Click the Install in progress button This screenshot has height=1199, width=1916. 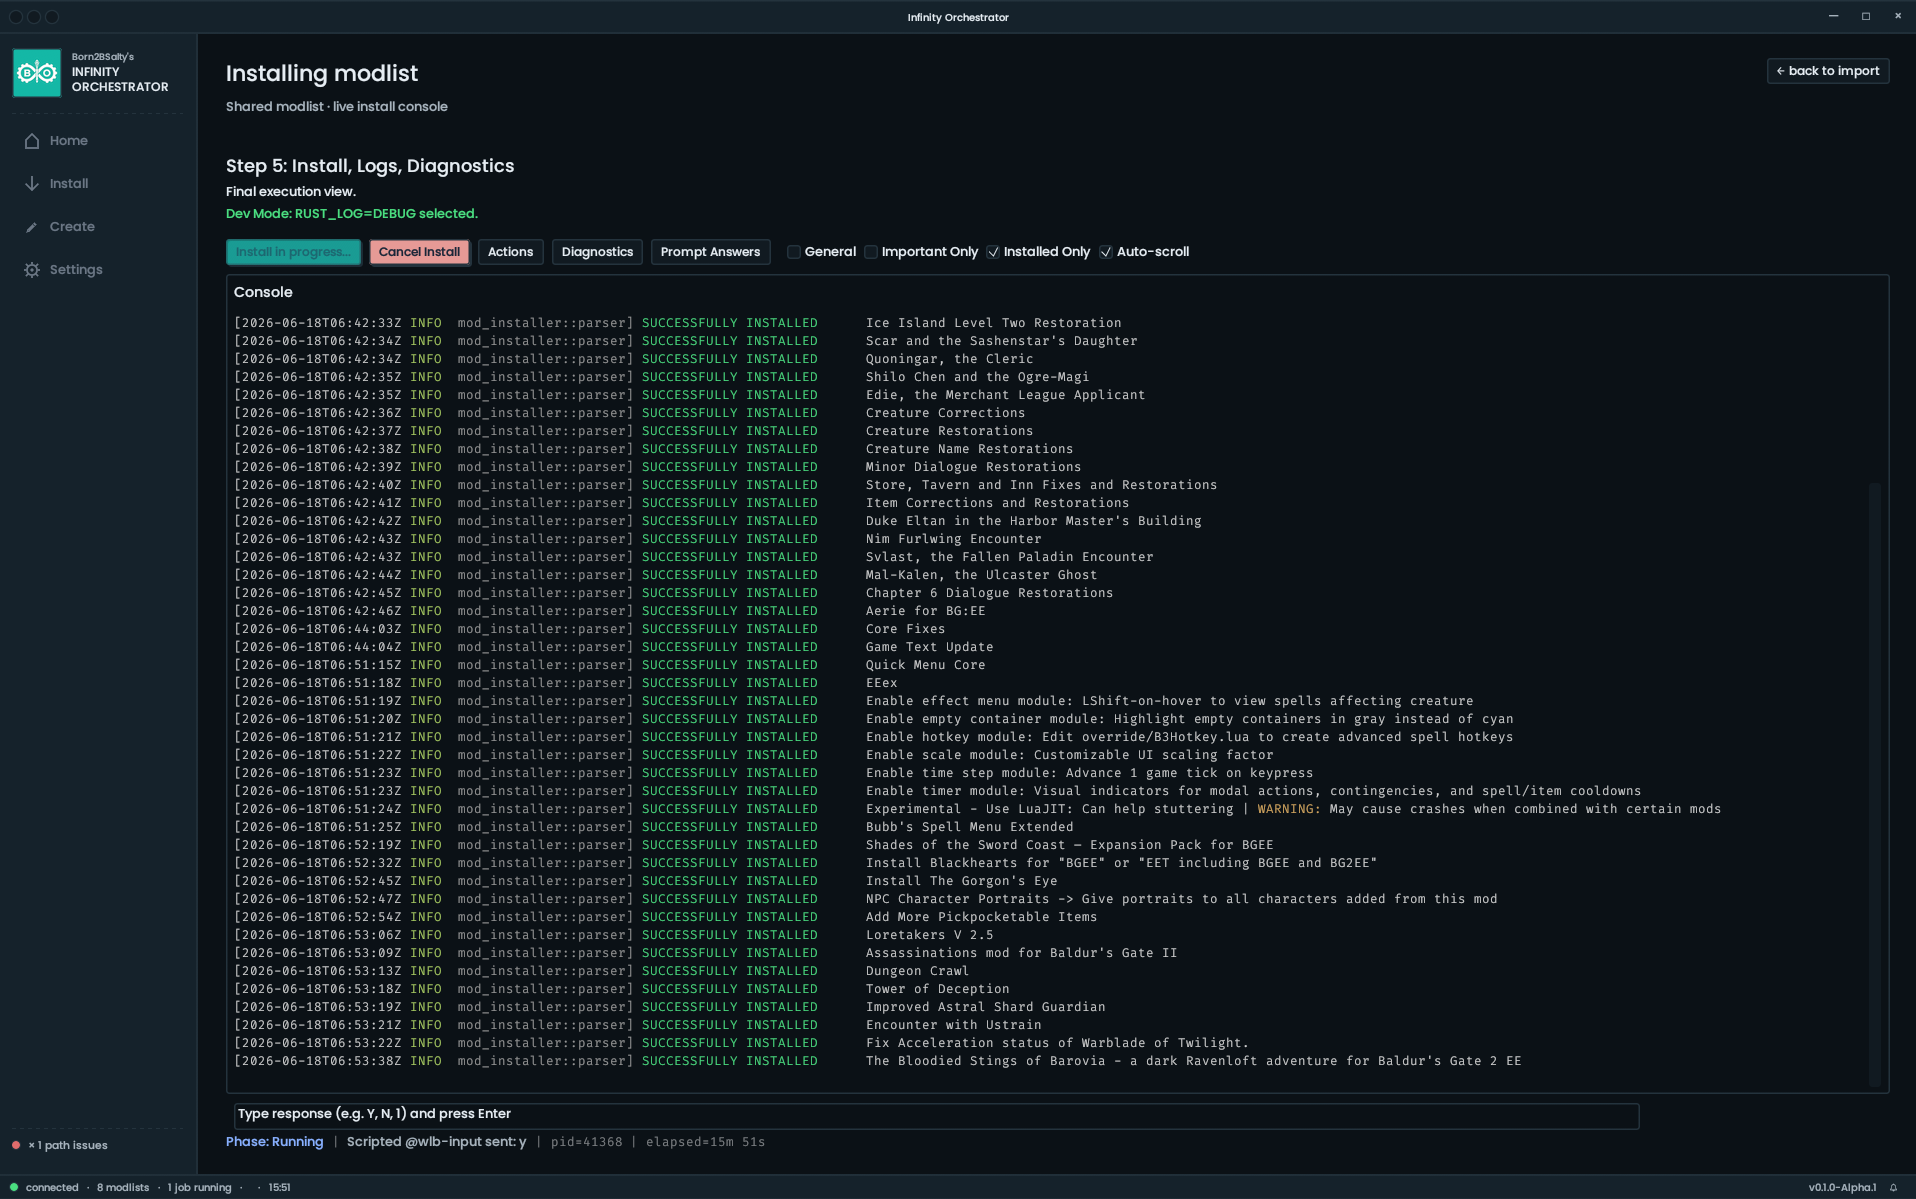pos(293,252)
